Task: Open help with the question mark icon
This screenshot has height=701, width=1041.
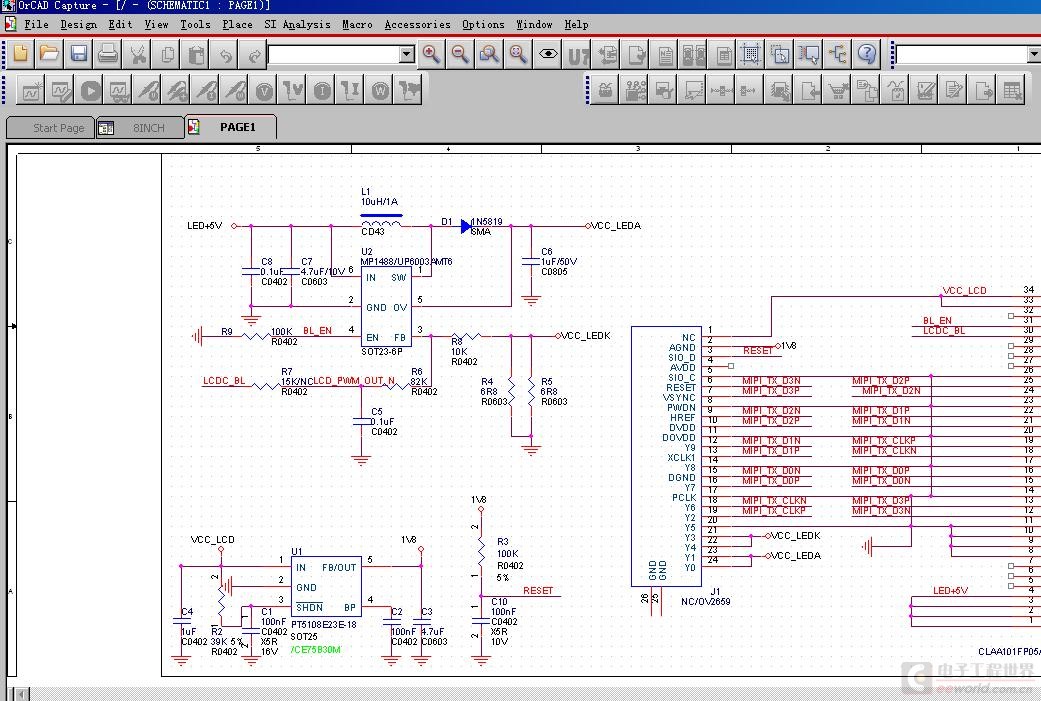Action: pyautogui.click(x=866, y=54)
